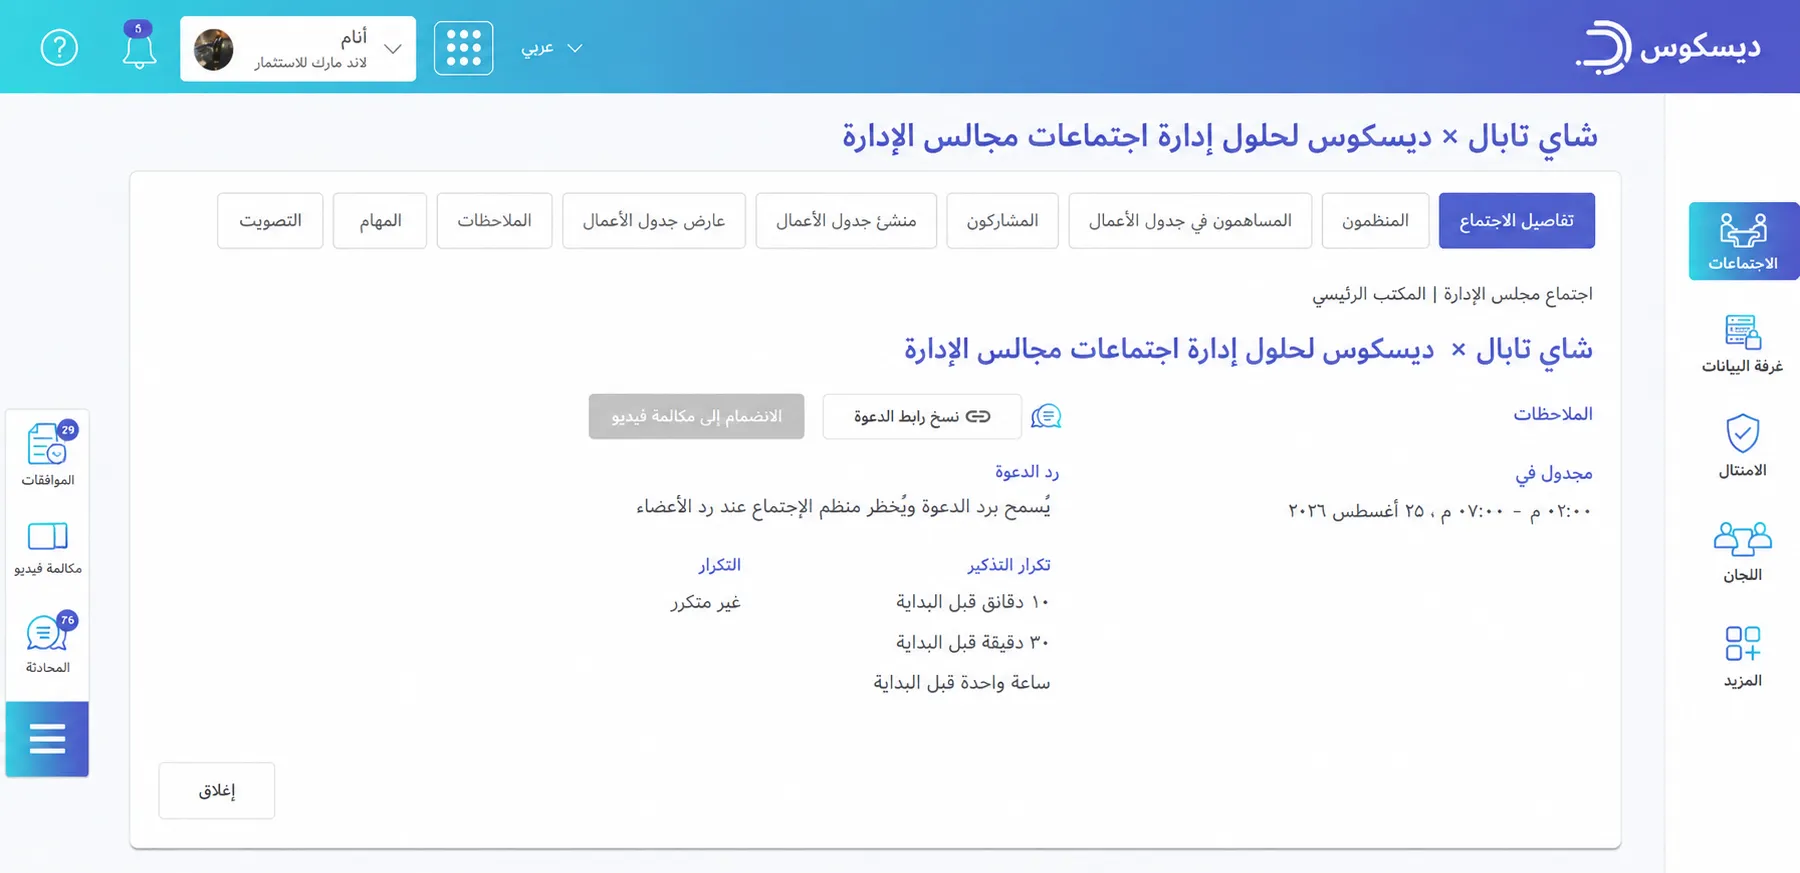Select the تفاصيل الاجتماع tab
1800x873 pixels.
point(1516,220)
